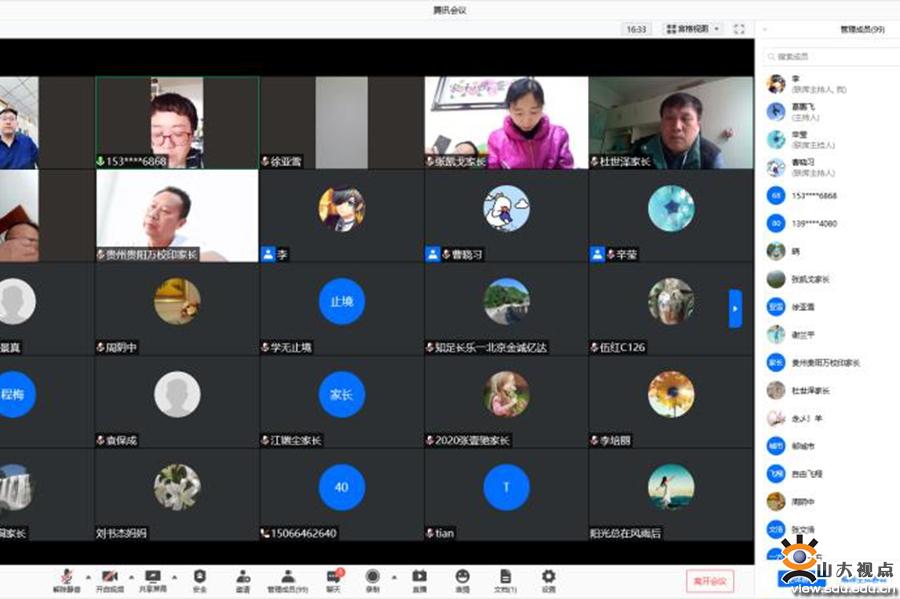Image resolution: width=900 pixels, height=599 pixels.
Task: Open meeting settings (设置) gear
Action: 548,579
